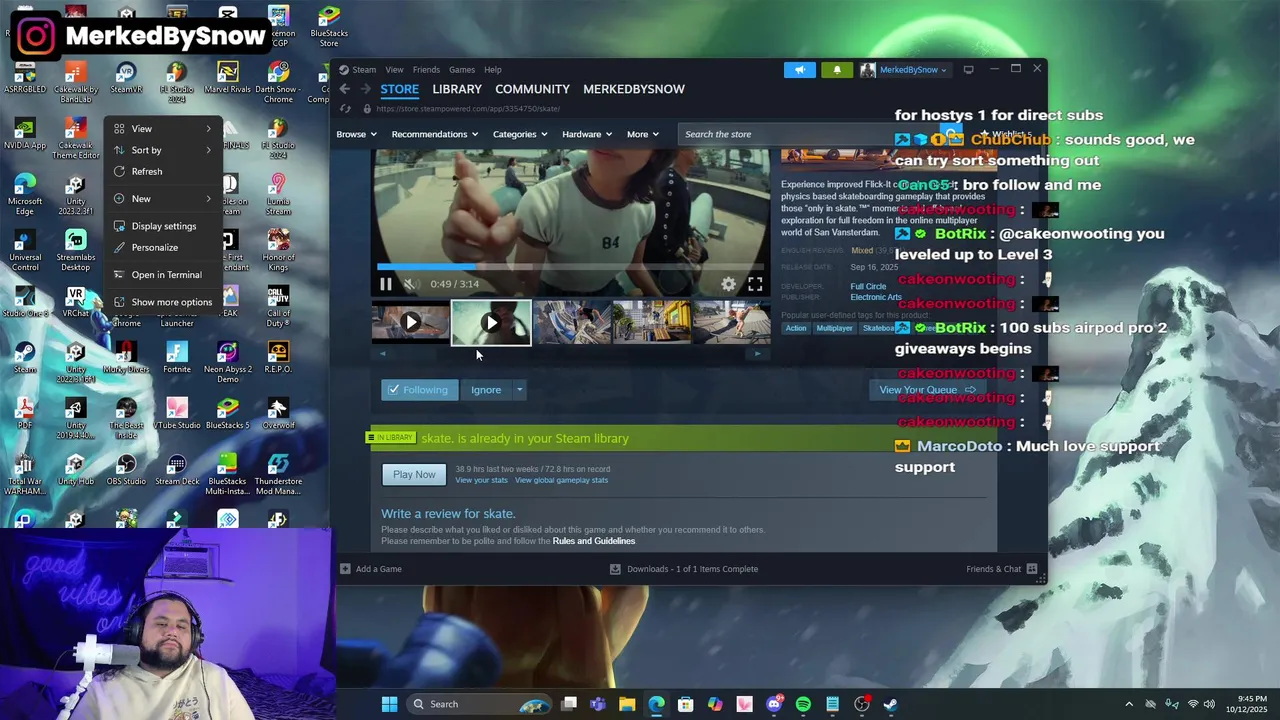Expand the More store dropdown
Viewport: 1280px width, 720px height.
643,134
